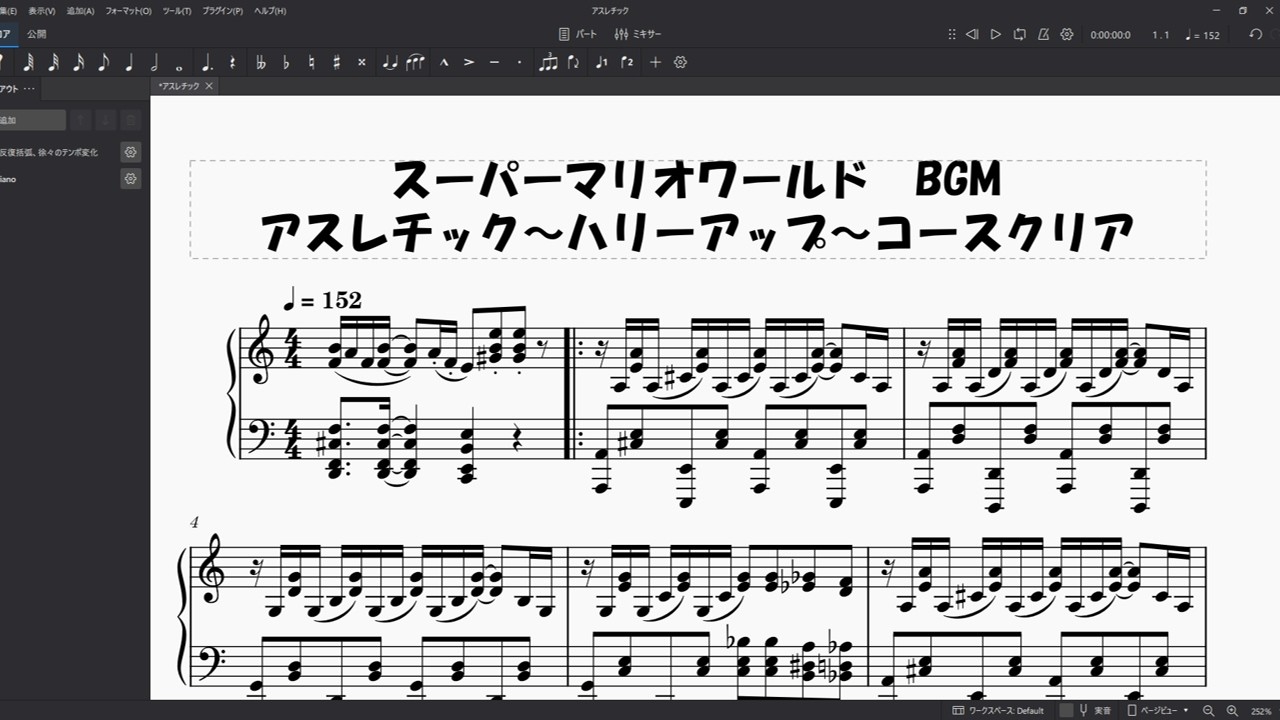Select measure number 4 in score
Image resolution: width=1280 pixels, height=720 pixels.
point(194,523)
